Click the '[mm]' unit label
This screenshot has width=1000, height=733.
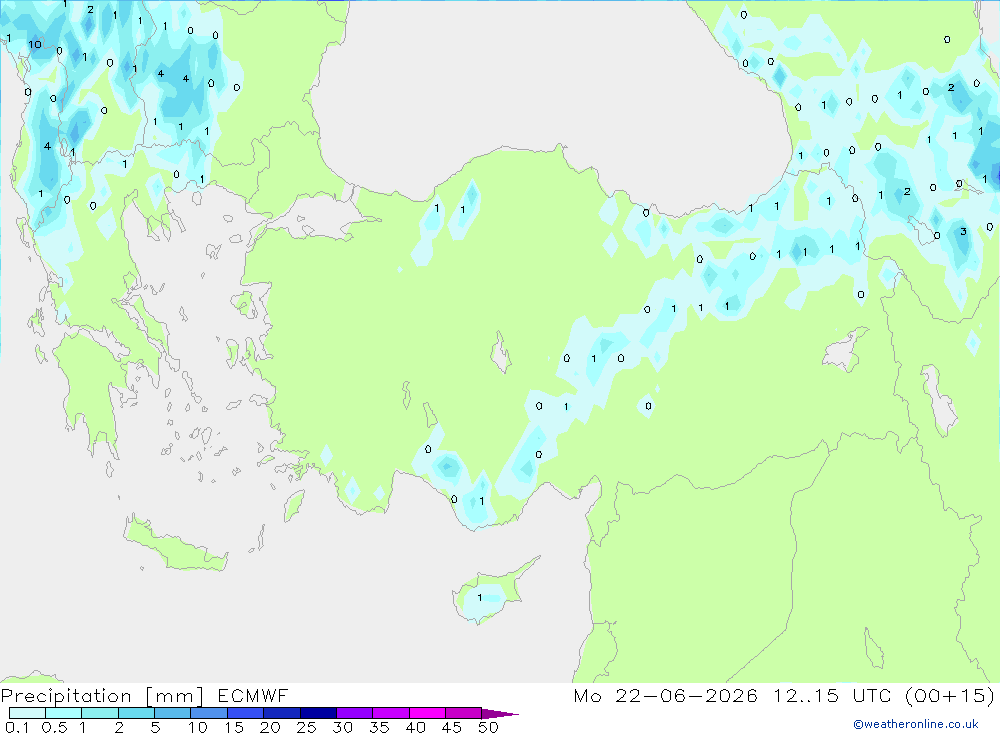coord(174,696)
